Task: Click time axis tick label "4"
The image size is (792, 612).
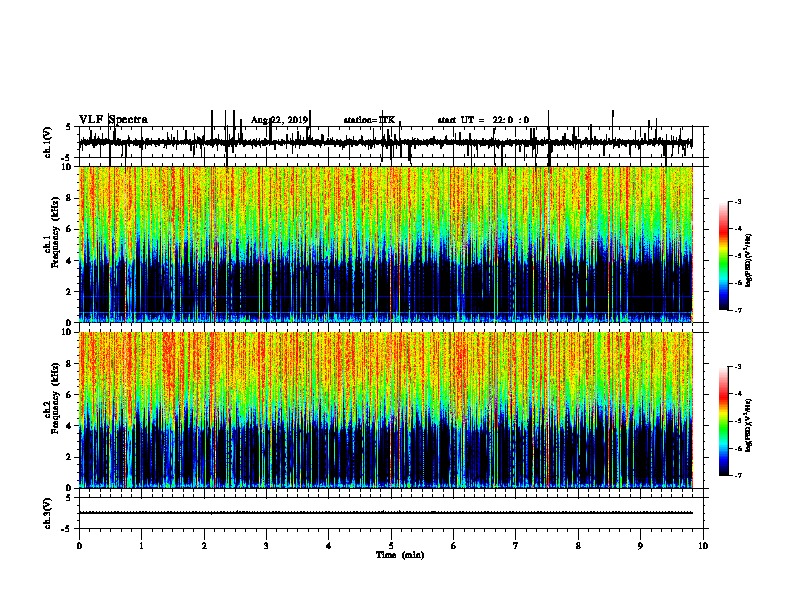Action: (x=329, y=546)
